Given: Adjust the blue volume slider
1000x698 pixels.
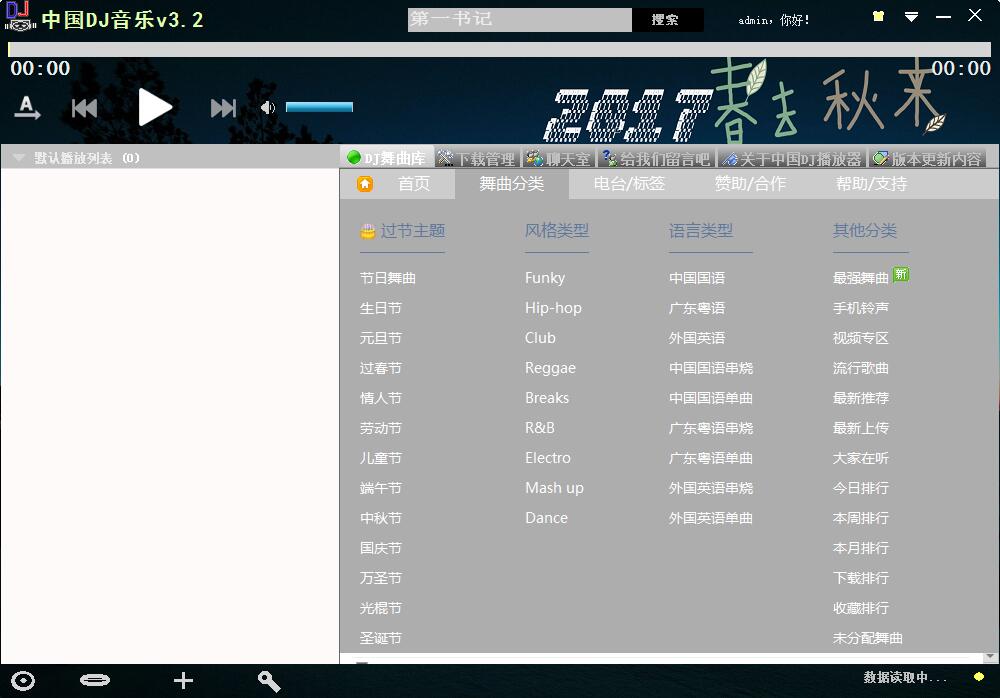Looking at the screenshot, I should click(x=319, y=107).
